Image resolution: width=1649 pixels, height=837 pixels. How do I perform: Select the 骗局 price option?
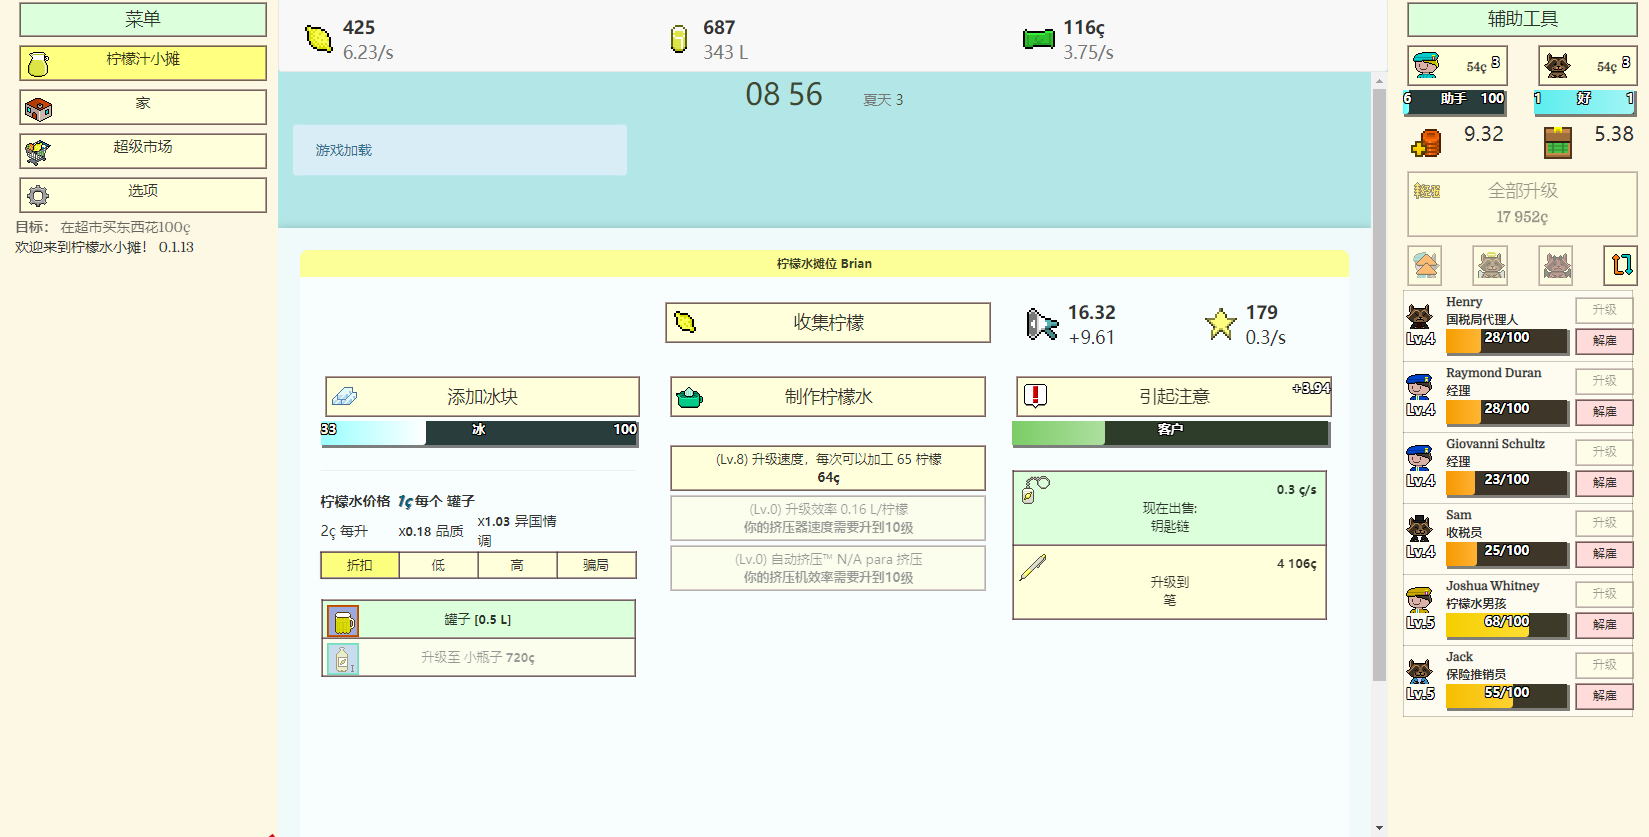(596, 565)
